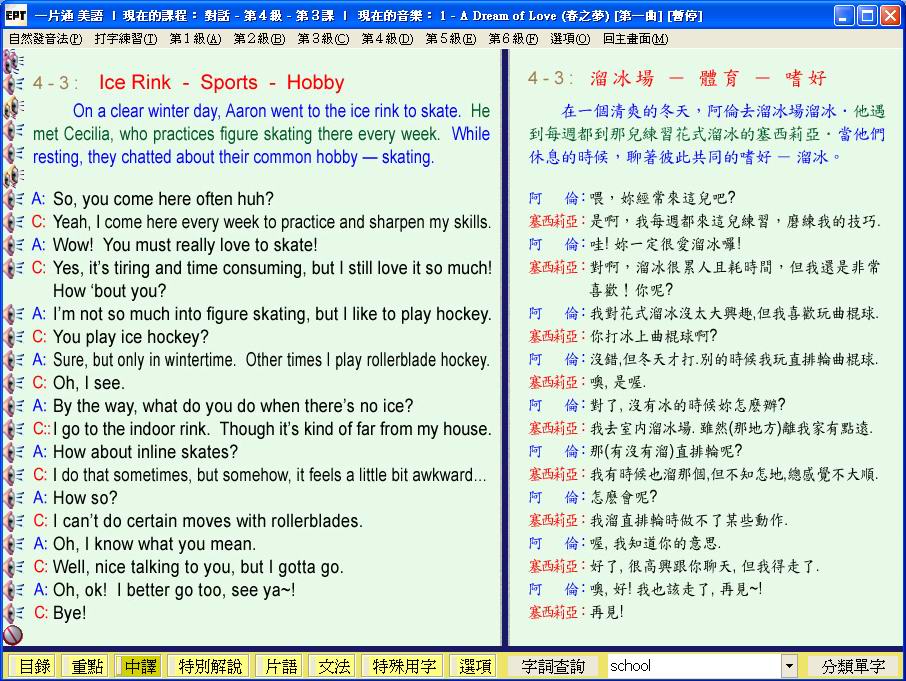Viewport: 906px width, 681px height.
Task: Play audio for 'You play ice hockey?'
Action: point(14,337)
